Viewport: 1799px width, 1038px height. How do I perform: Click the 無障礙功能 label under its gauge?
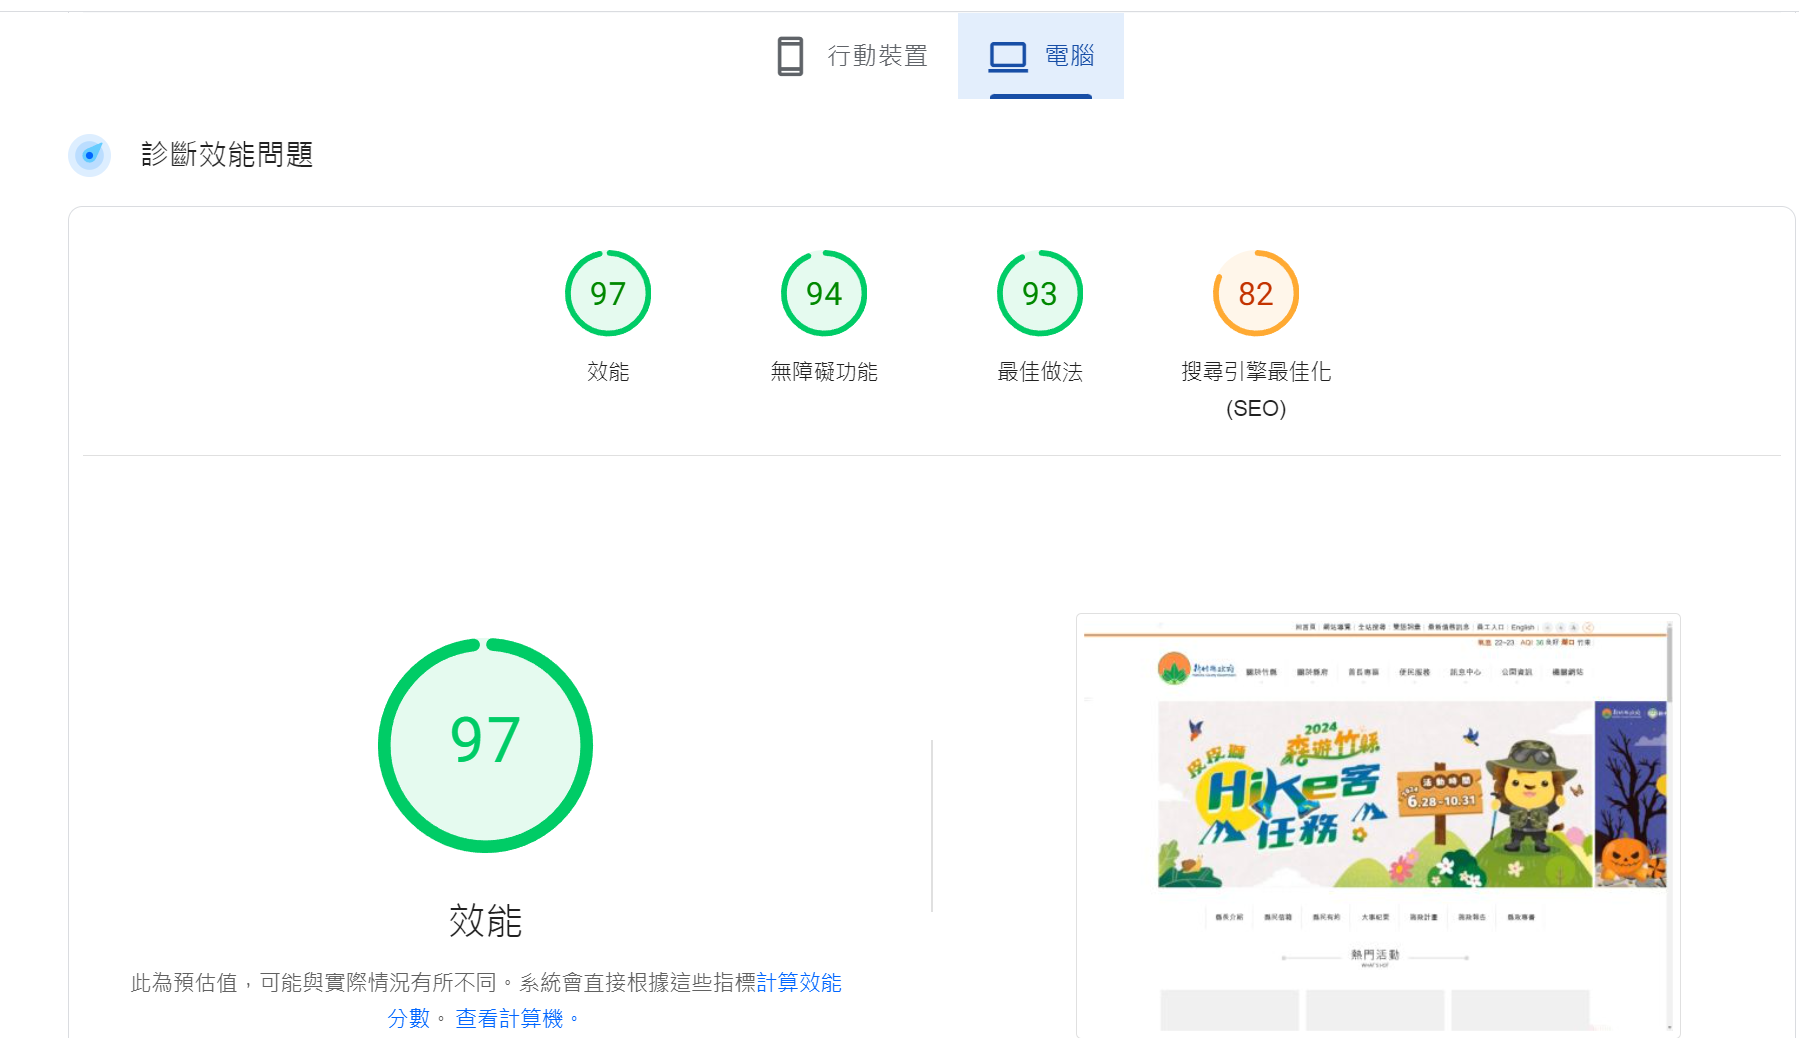(823, 372)
